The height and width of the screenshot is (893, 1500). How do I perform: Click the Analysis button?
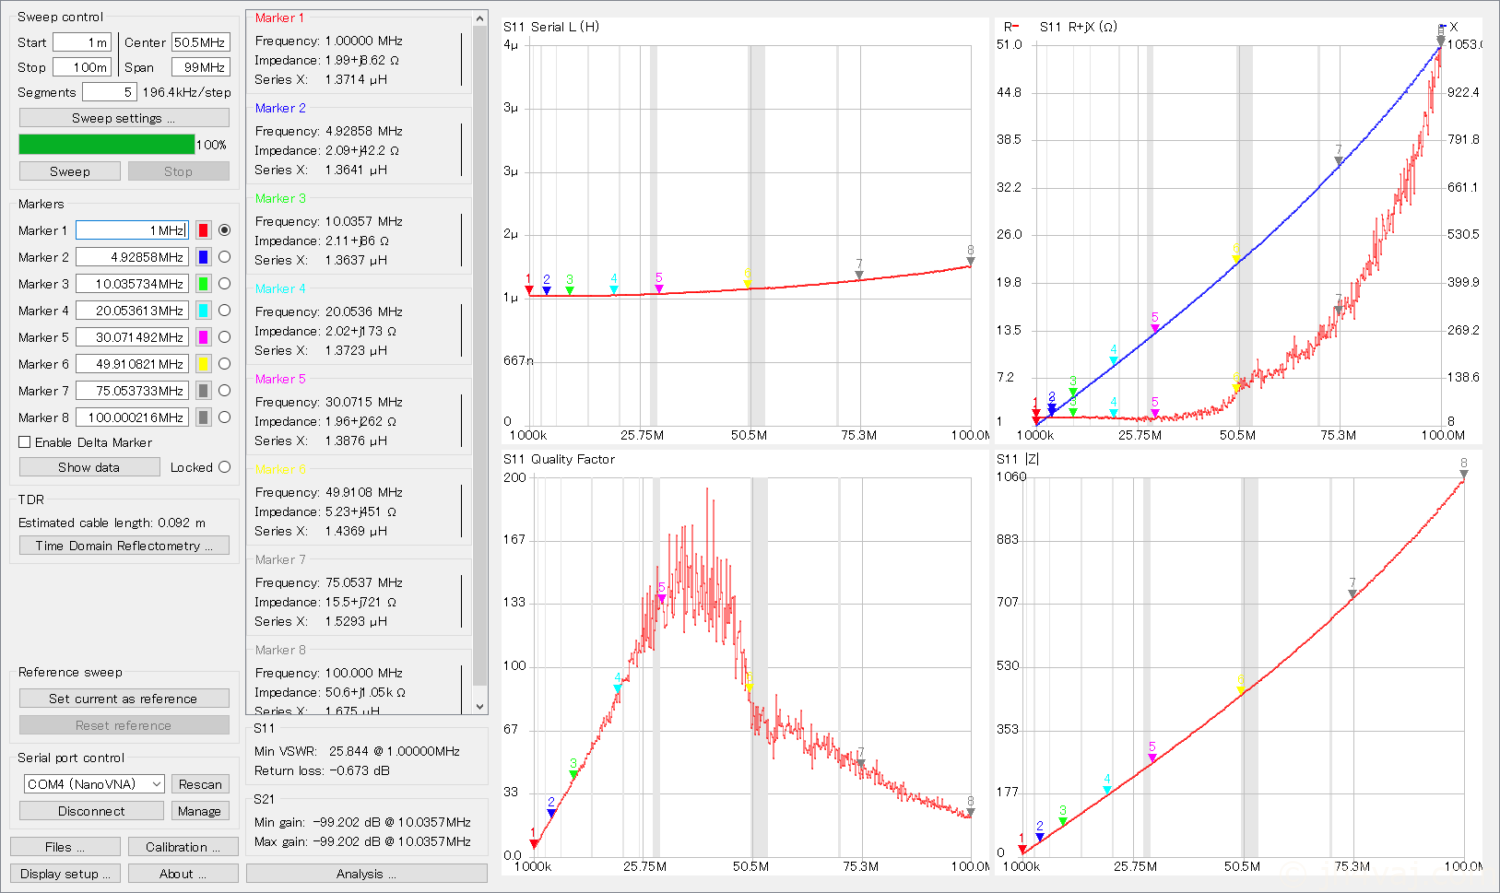(366, 873)
